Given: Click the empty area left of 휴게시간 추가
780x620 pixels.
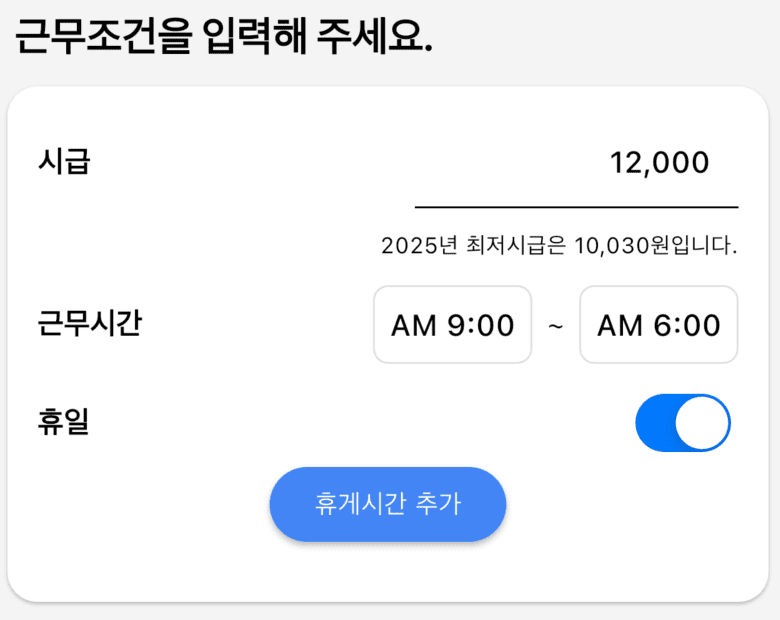Looking at the screenshot, I should [x=140, y=505].
